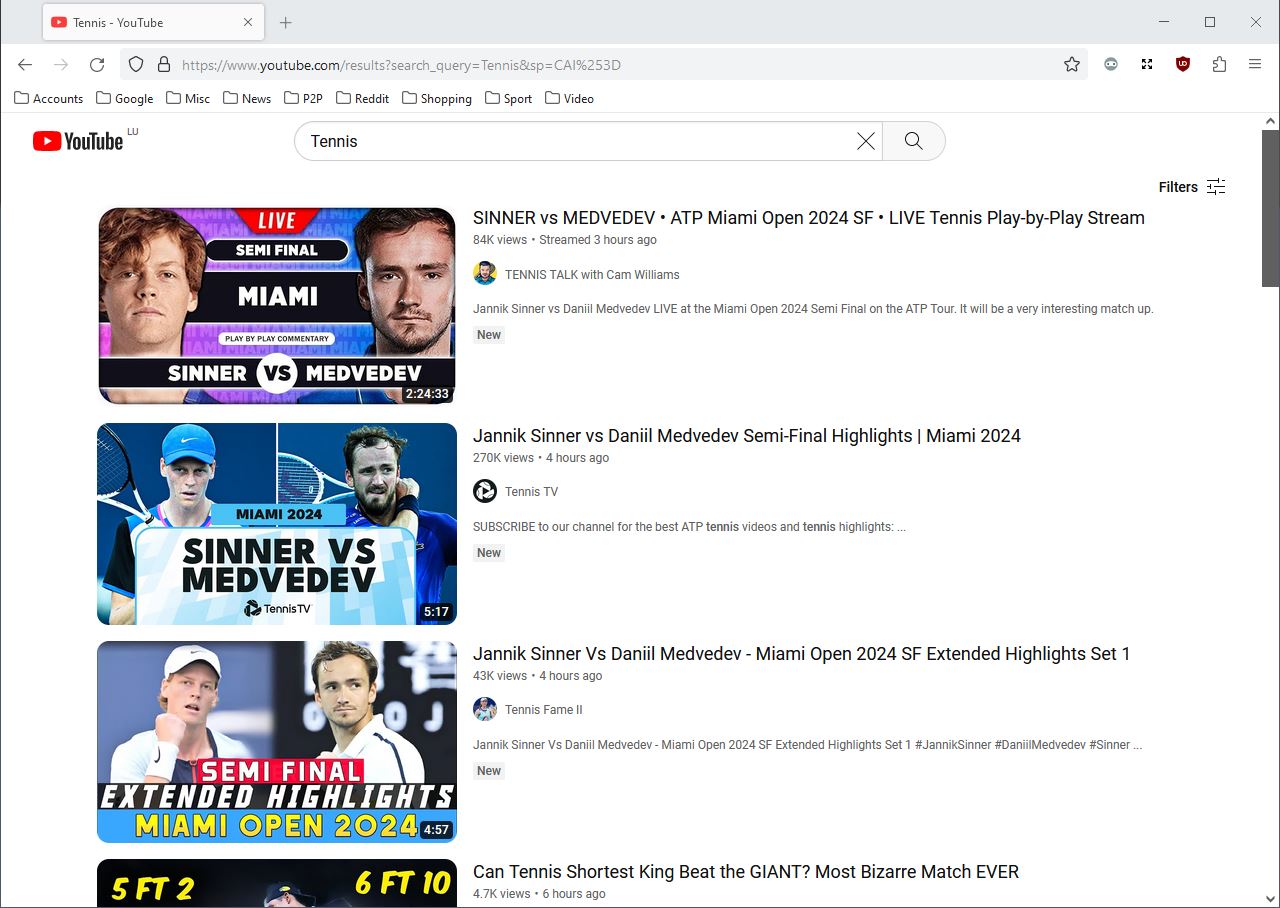Reload the current page
1280x908 pixels.
coord(97,65)
